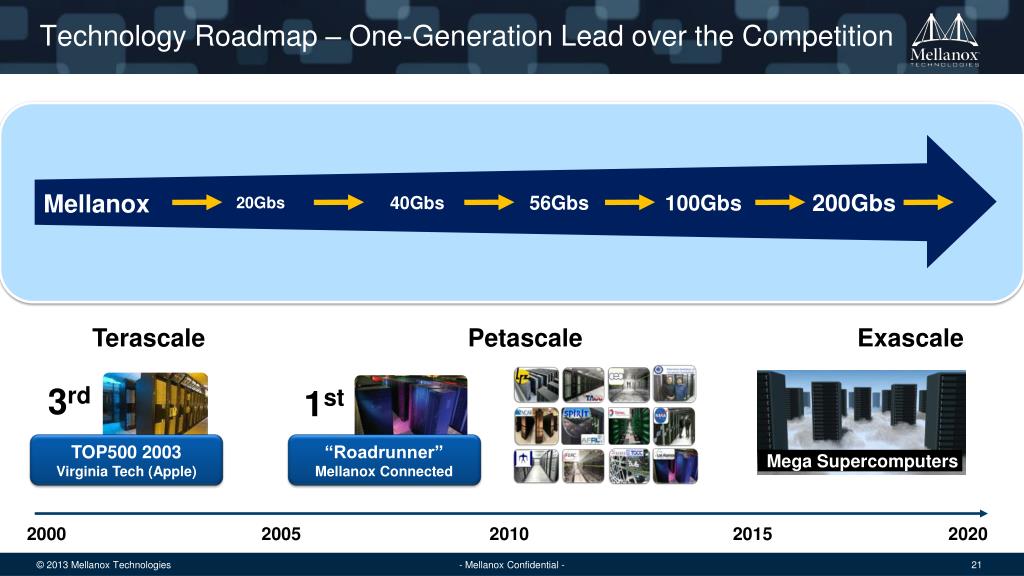Select the 20Gbs speed label
1024x576 pixels.
point(260,203)
